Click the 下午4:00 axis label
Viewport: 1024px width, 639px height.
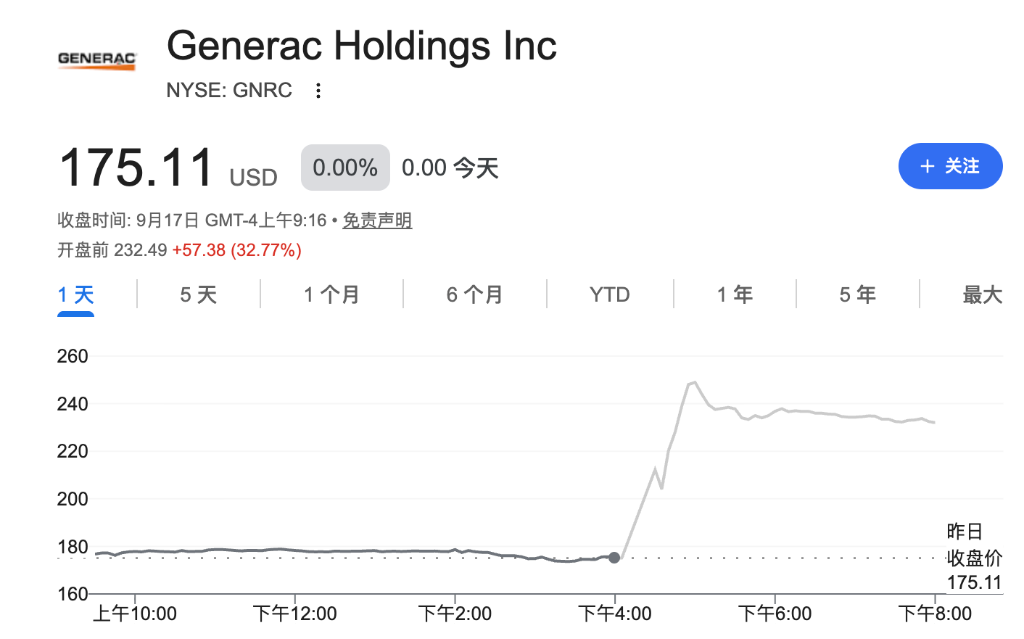click(615, 614)
